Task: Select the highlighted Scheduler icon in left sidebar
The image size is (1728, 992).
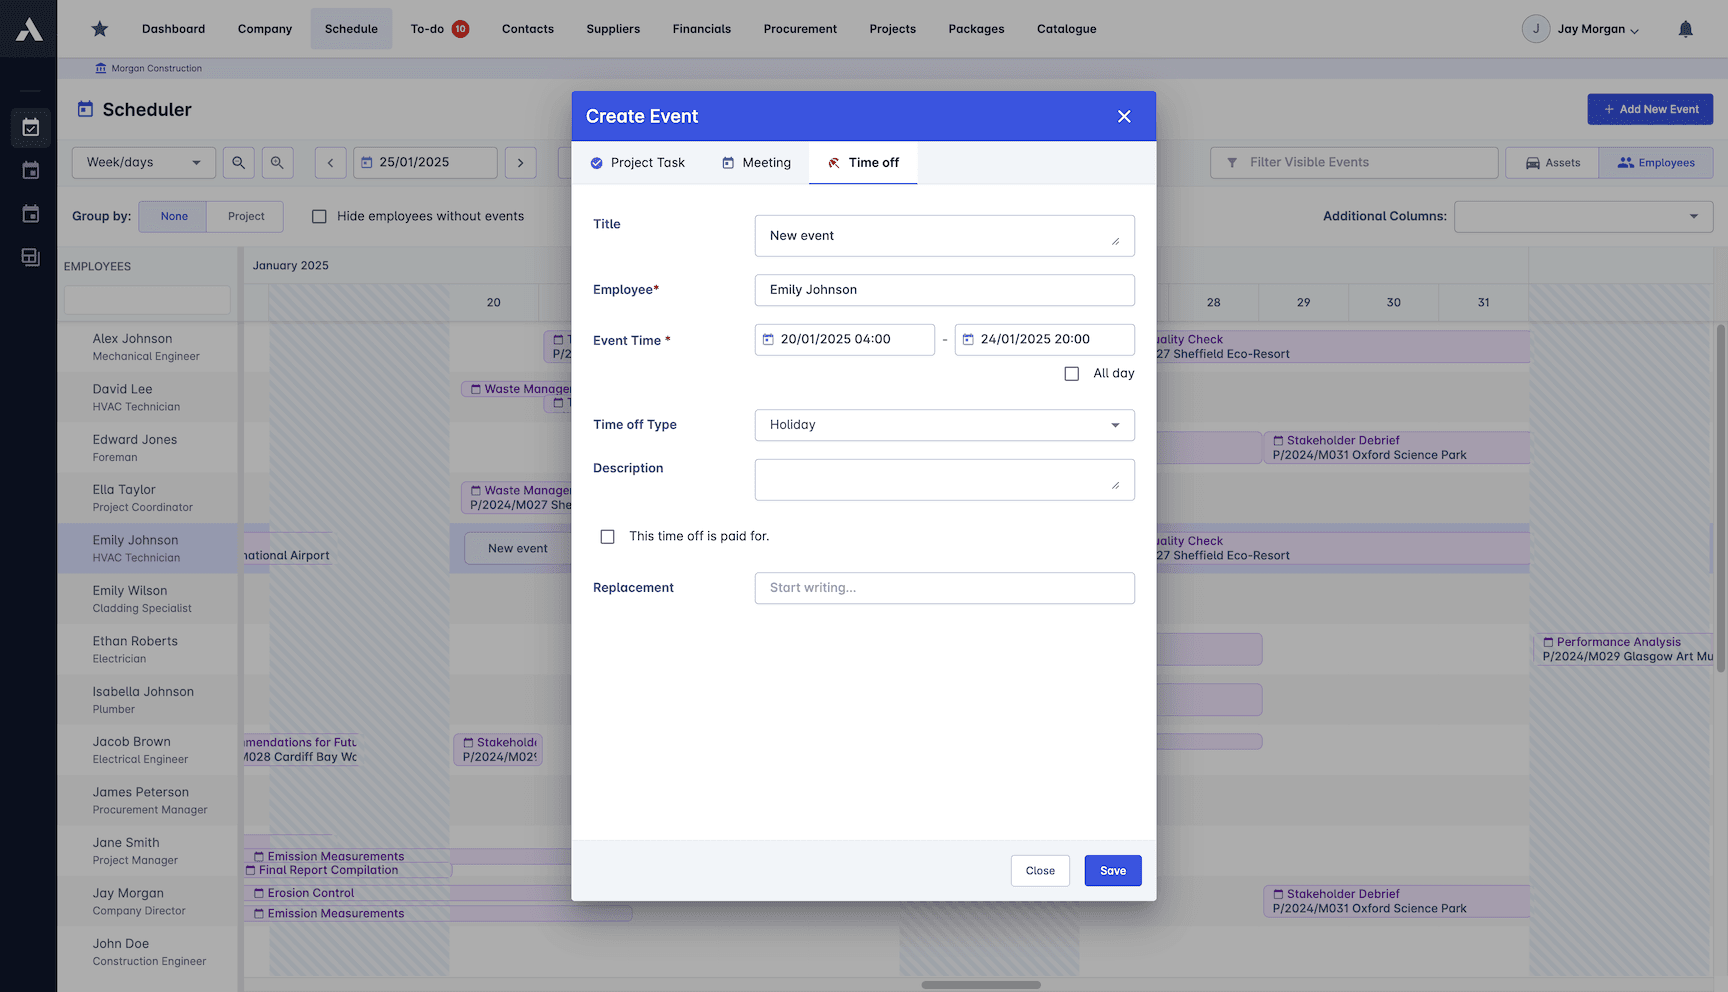Action: point(30,127)
